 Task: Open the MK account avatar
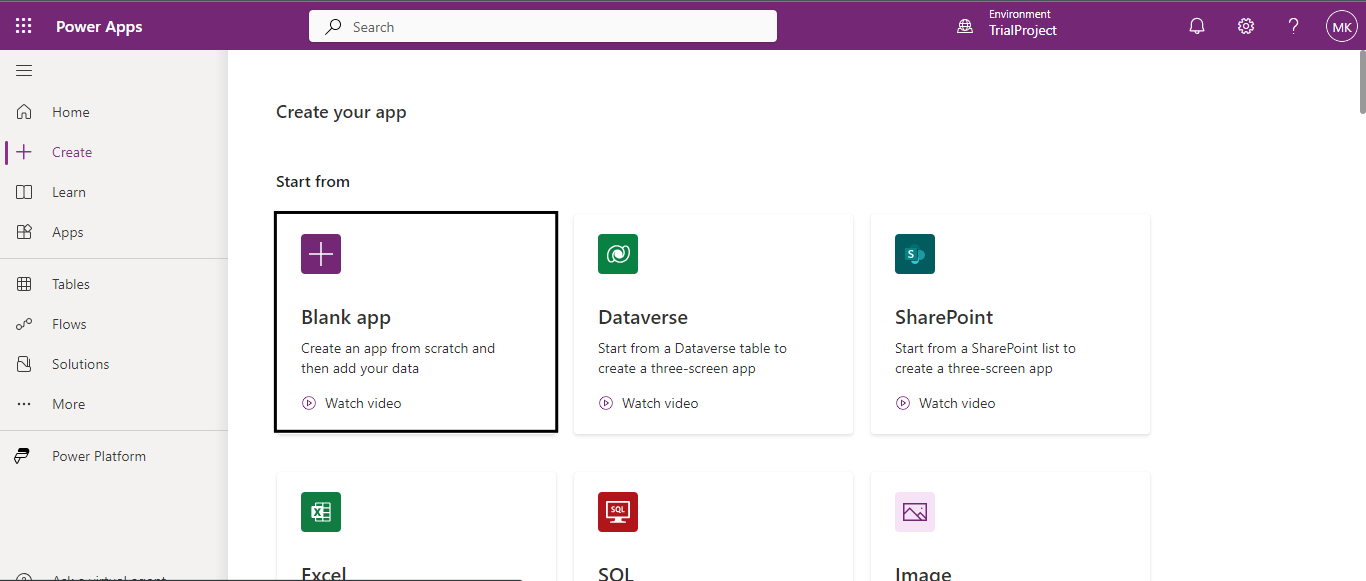[x=1341, y=26]
